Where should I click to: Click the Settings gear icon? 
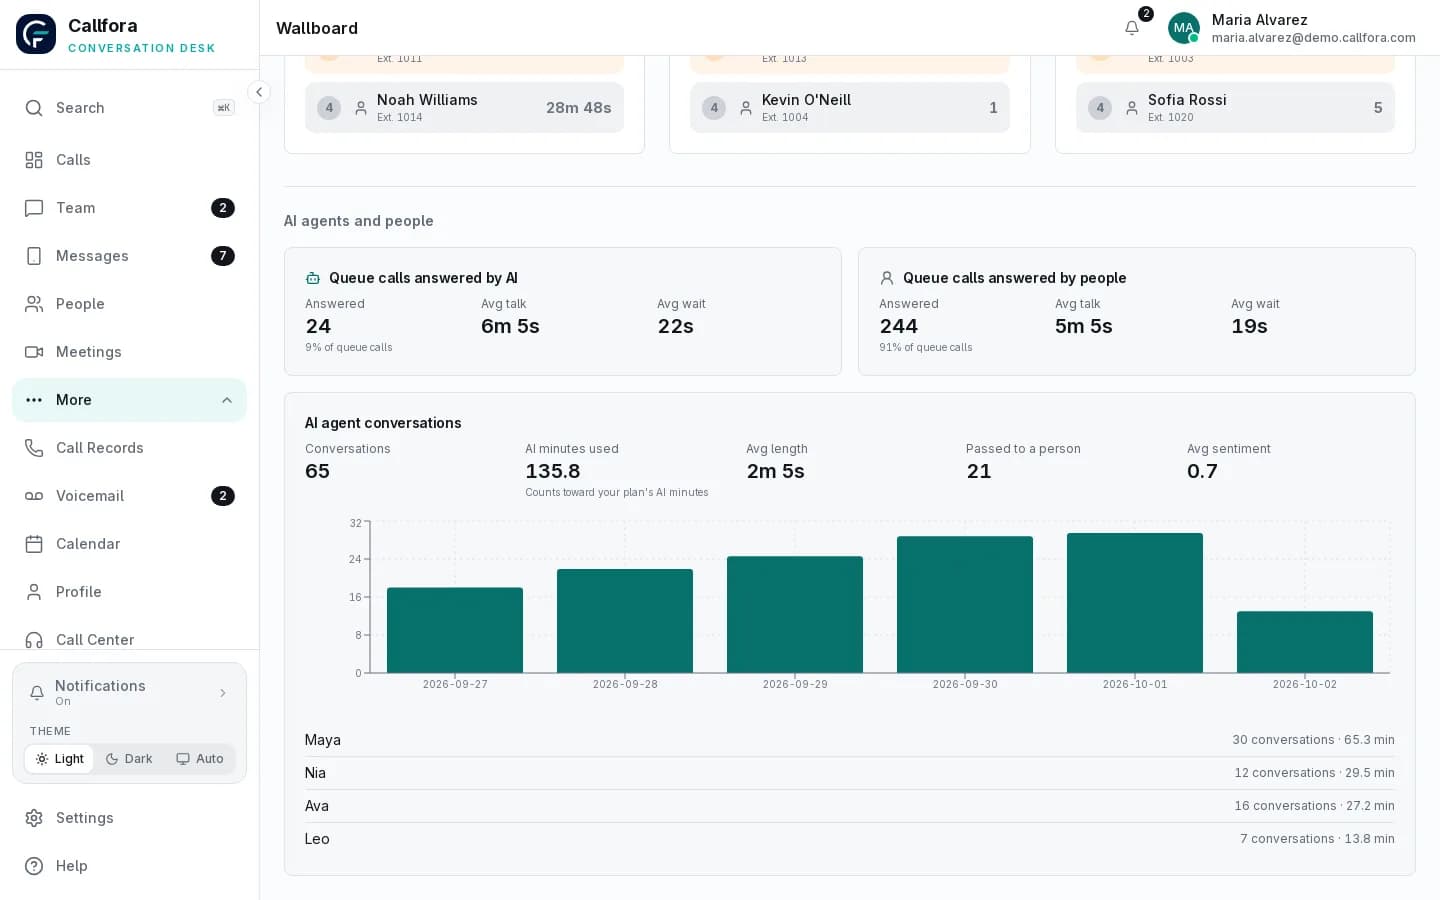click(x=34, y=818)
